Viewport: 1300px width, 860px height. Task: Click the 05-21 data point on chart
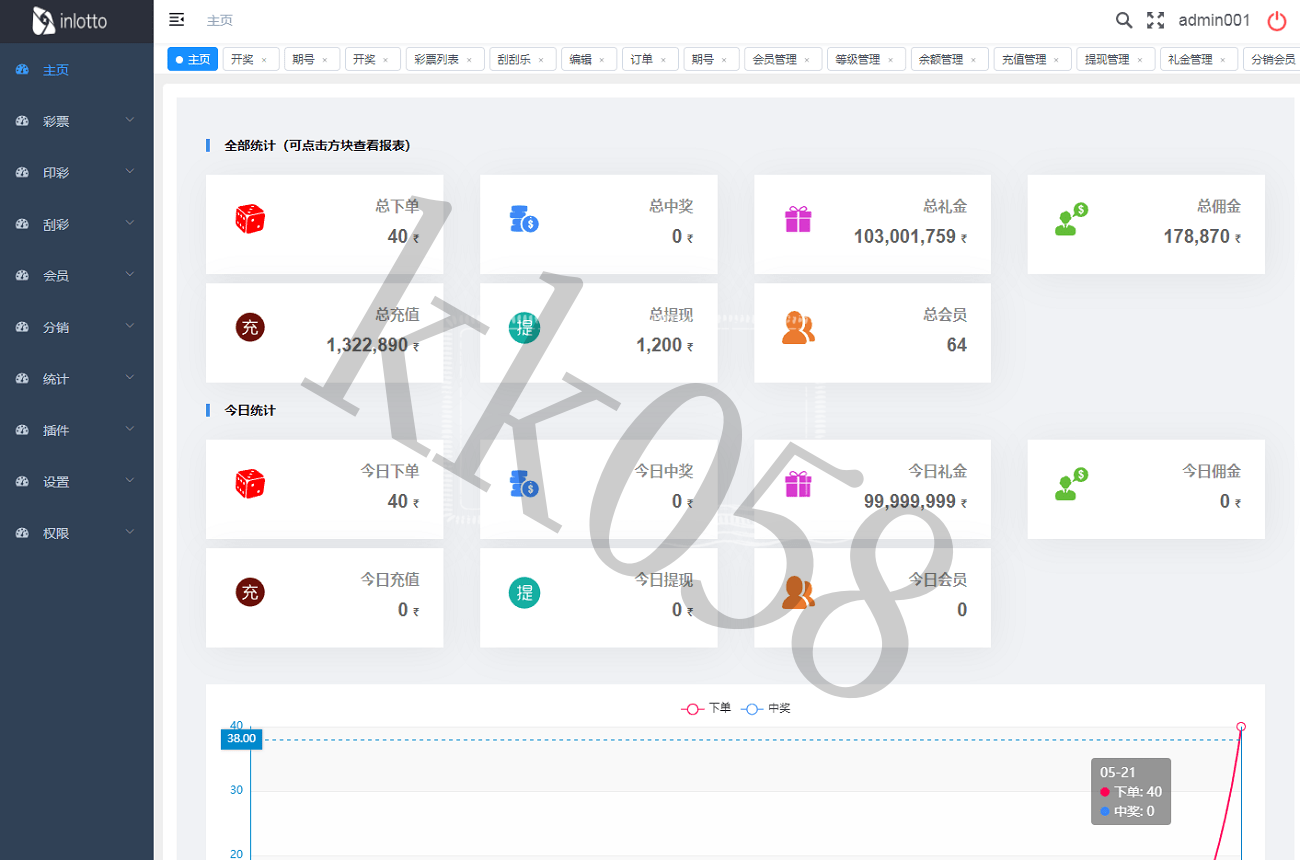tap(1241, 727)
